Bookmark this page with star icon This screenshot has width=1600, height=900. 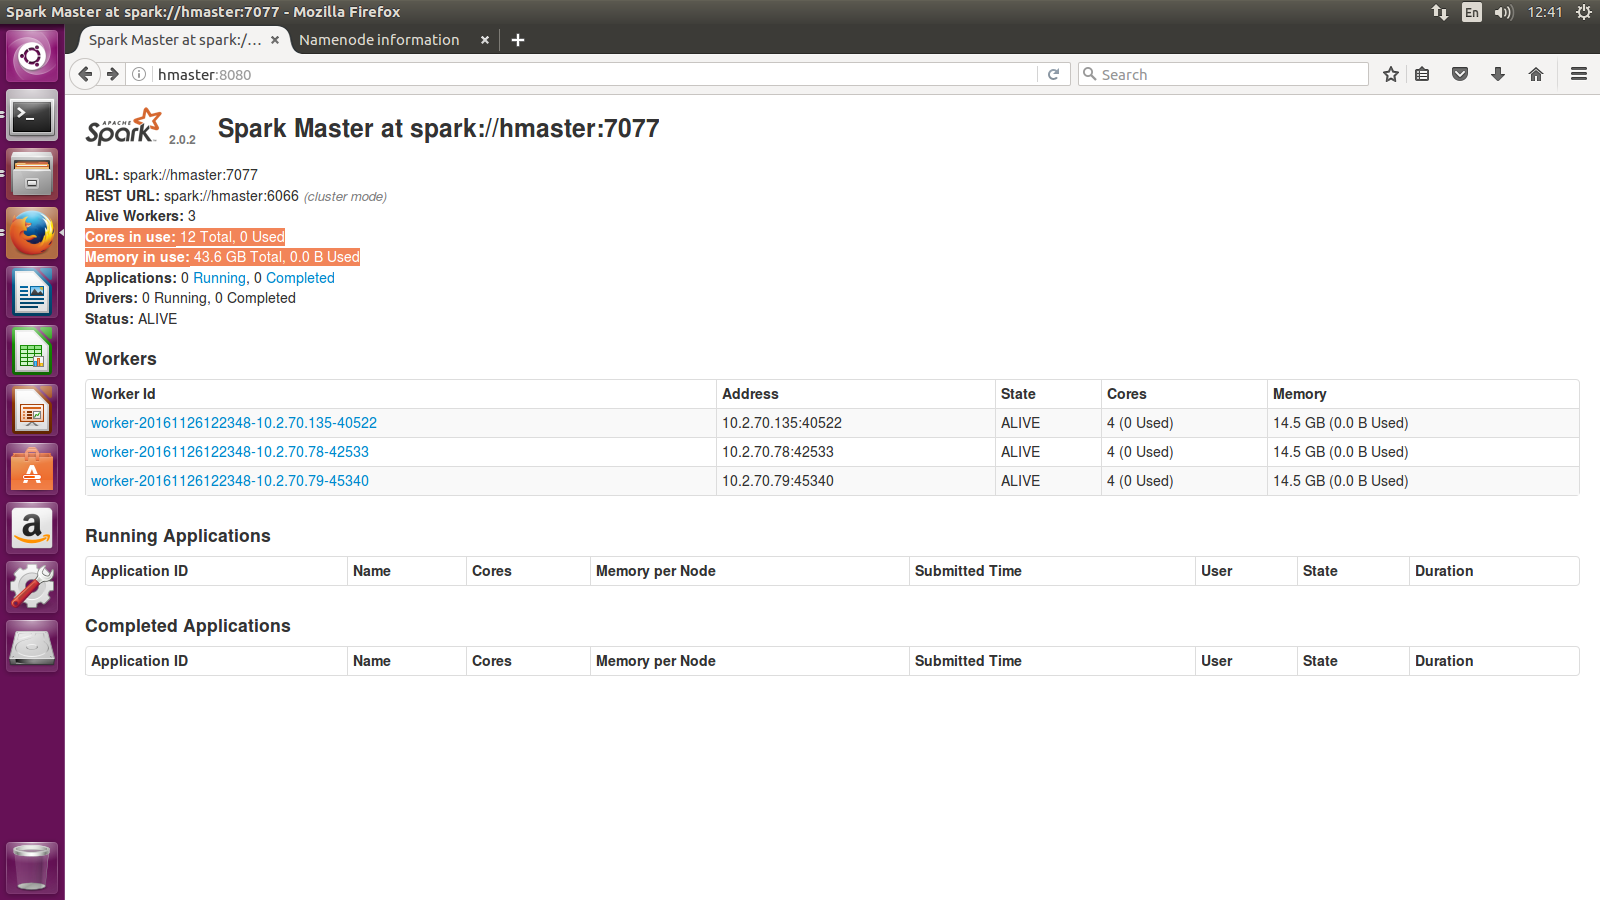click(1390, 74)
